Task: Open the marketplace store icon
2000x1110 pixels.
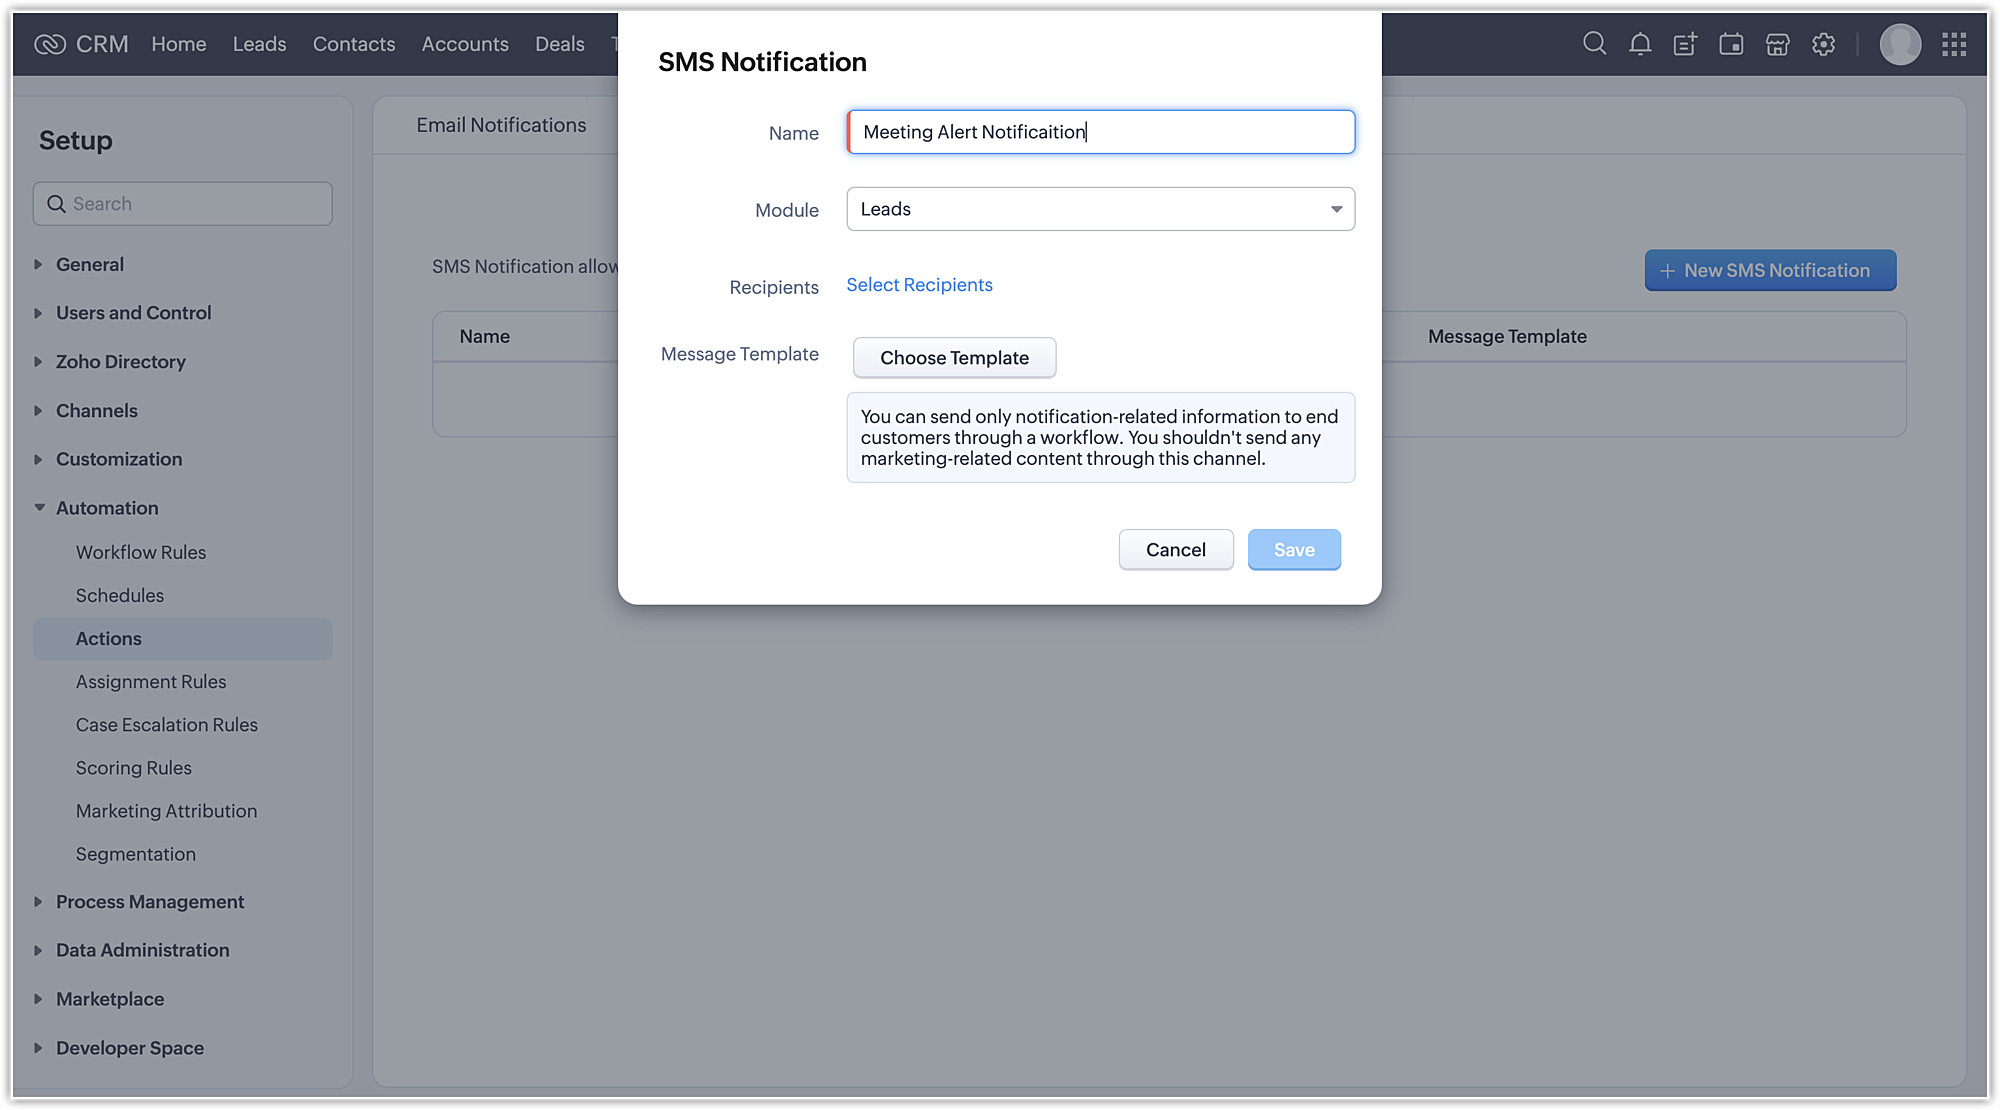Action: [x=1777, y=44]
